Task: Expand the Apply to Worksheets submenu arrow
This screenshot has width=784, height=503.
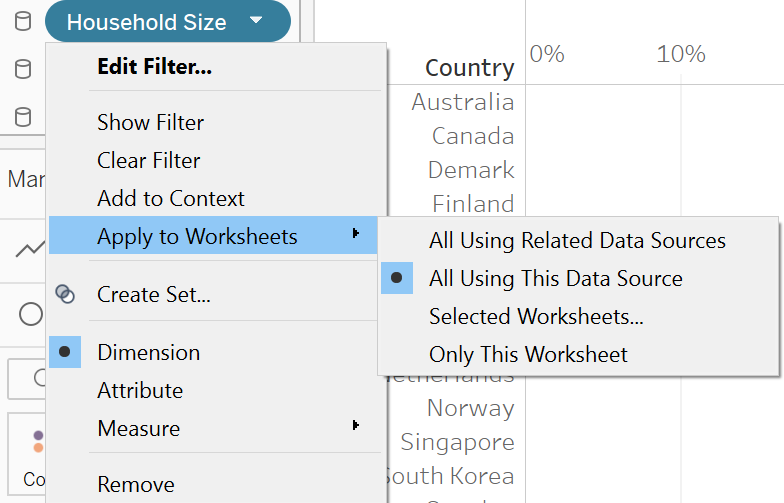Action: tap(356, 236)
